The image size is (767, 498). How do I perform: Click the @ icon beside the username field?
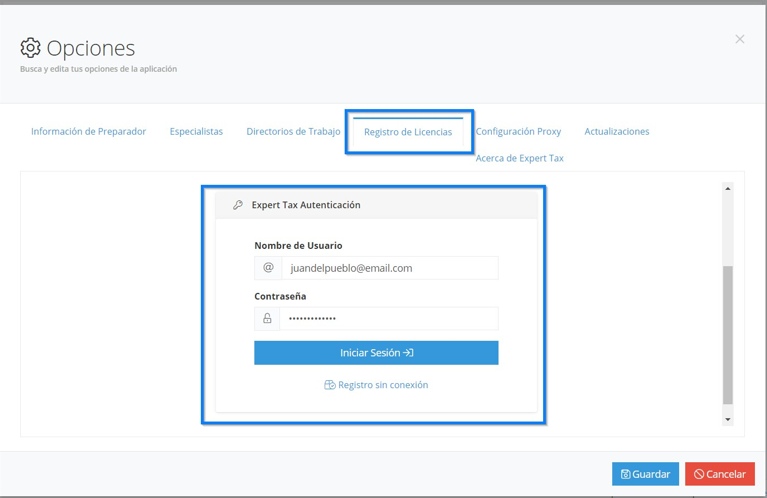[x=268, y=268]
